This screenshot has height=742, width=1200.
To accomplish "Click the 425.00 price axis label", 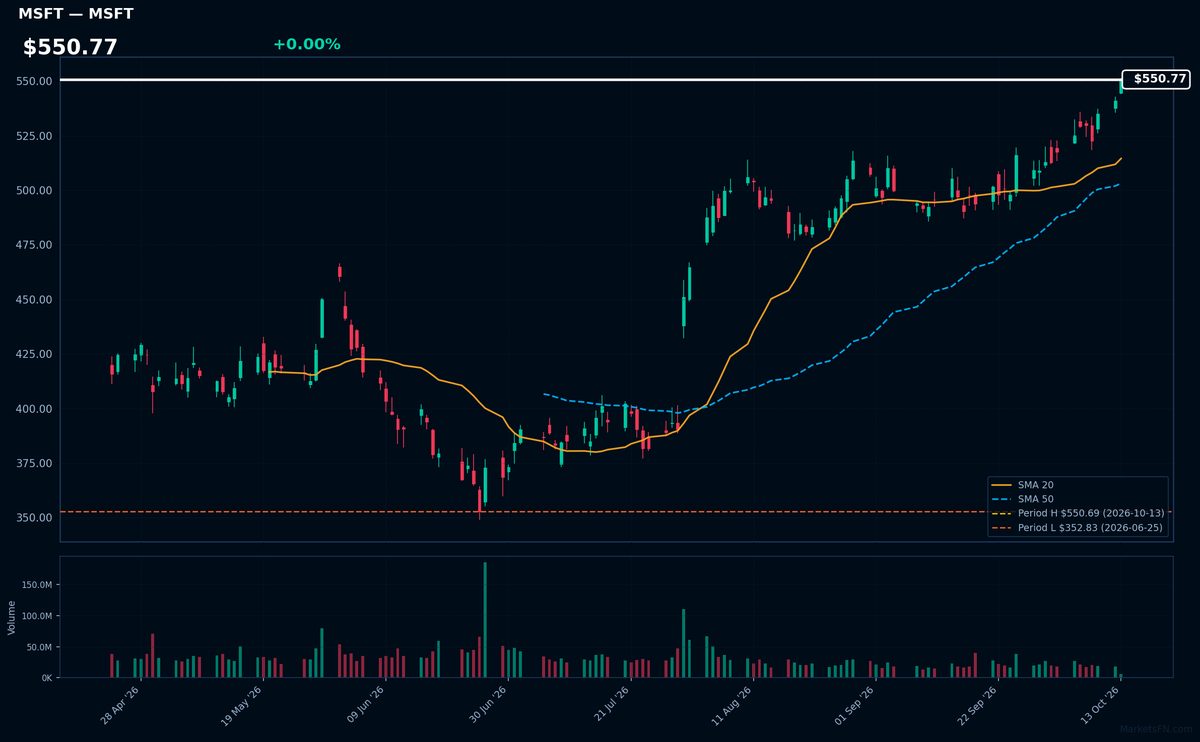I will click(x=35, y=354).
